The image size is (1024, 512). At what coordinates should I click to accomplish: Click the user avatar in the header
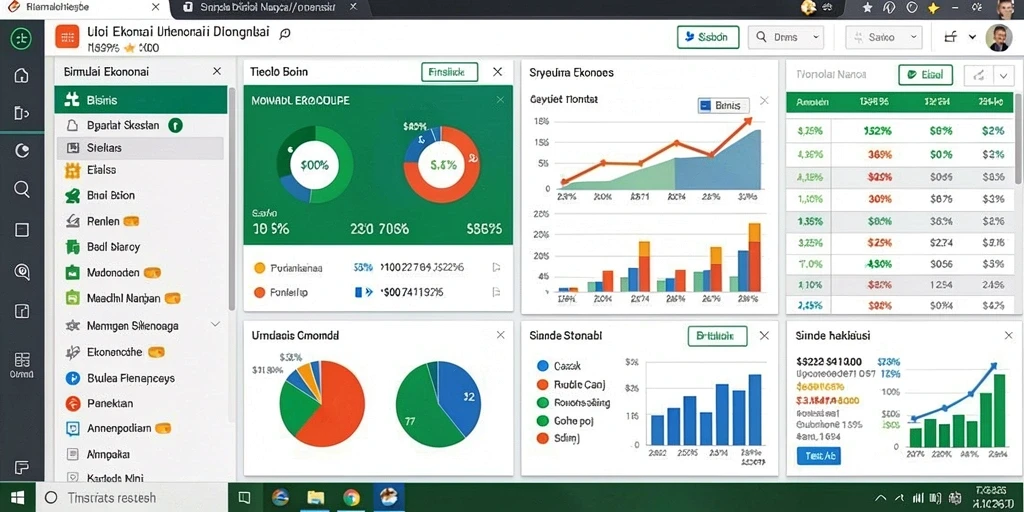997,37
